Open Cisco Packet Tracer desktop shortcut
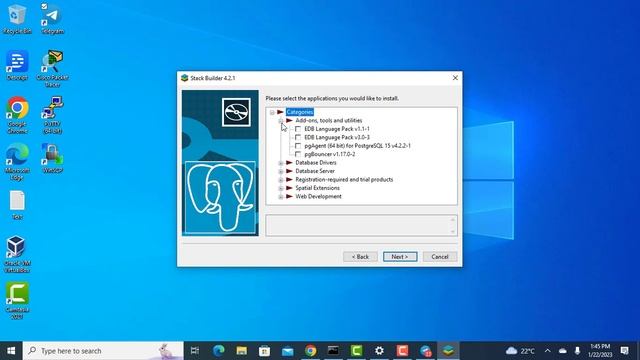The height and width of the screenshot is (360, 640). [x=52, y=69]
